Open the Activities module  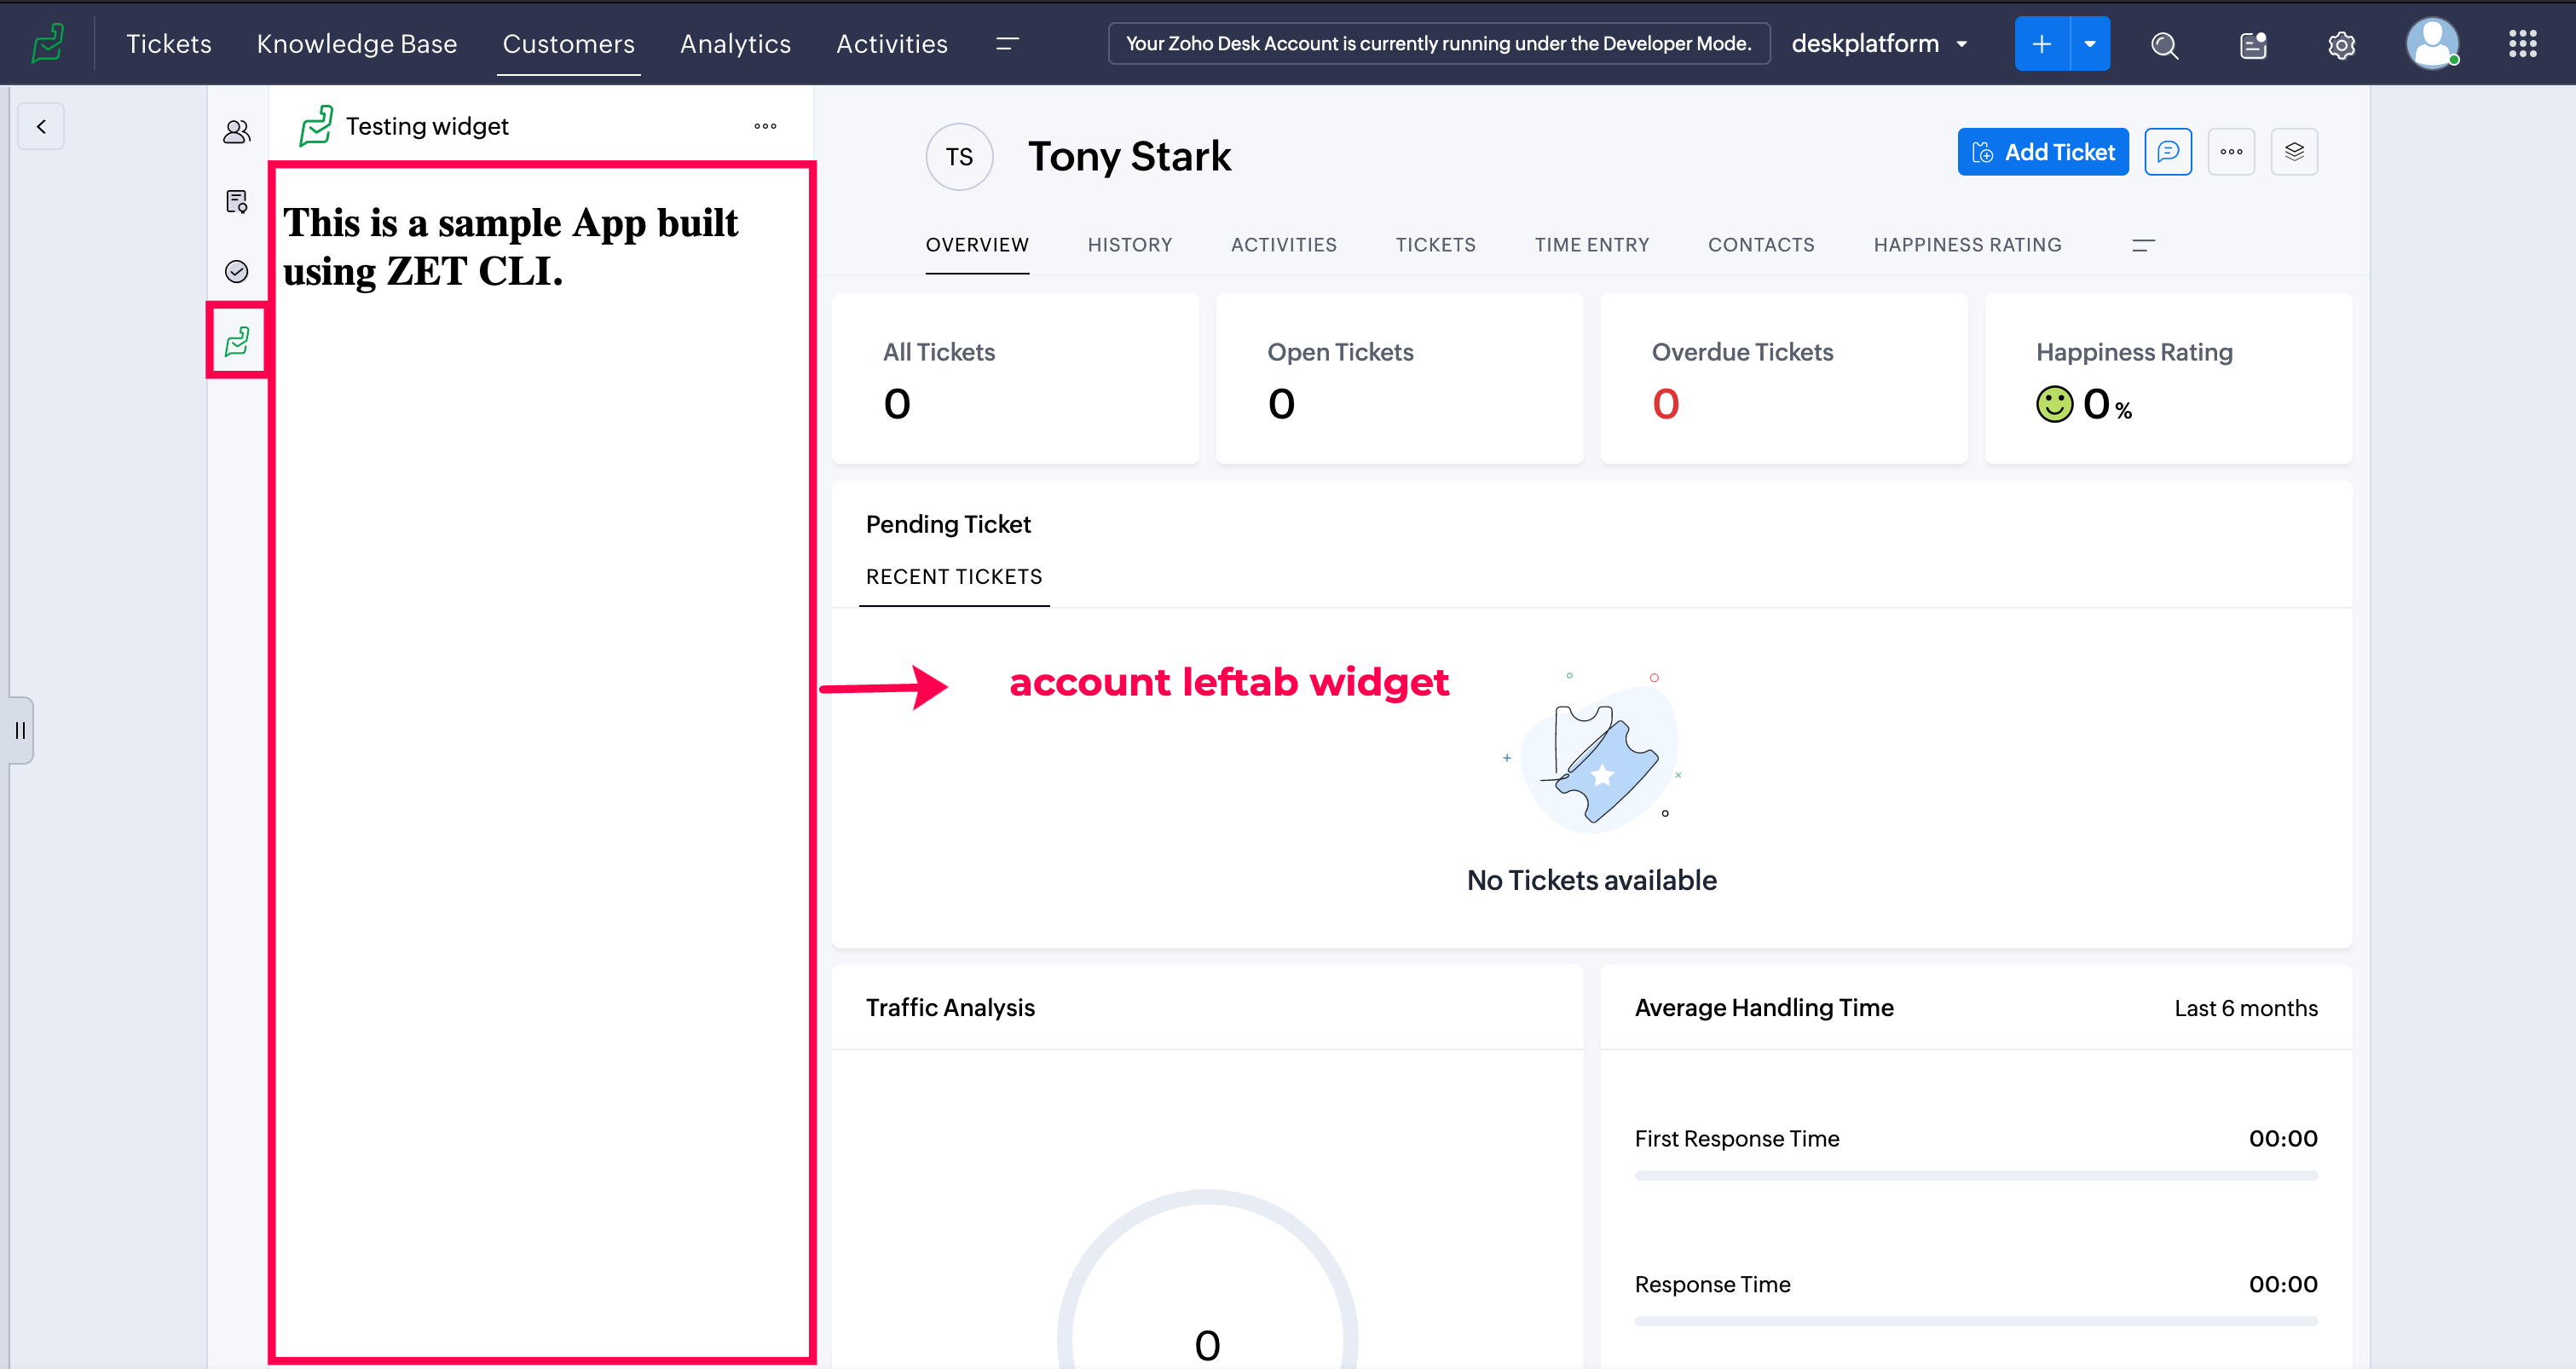point(891,43)
